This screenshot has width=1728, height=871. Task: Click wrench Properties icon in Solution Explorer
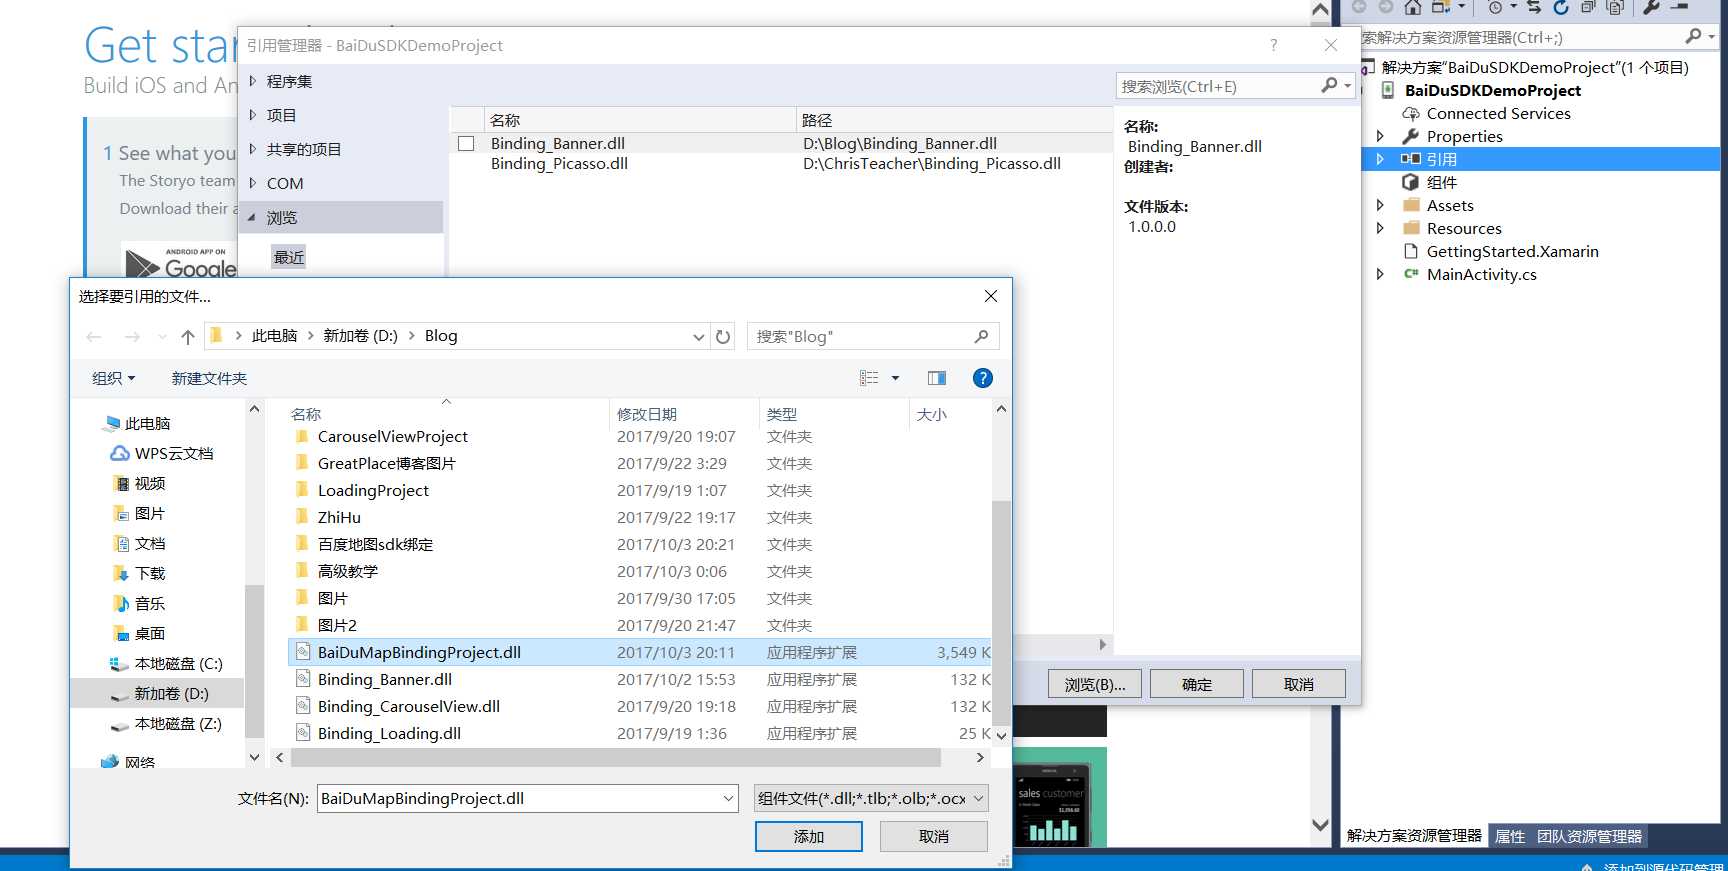[1651, 7]
